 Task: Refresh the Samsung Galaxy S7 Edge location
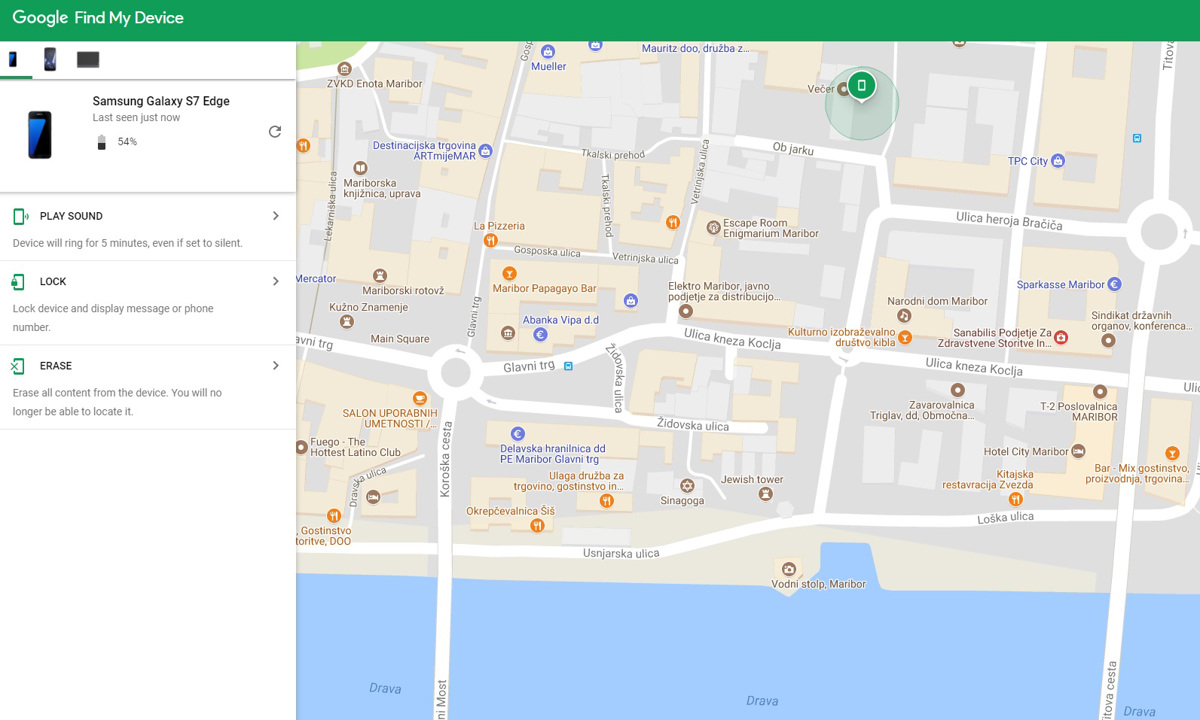pos(275,132)
